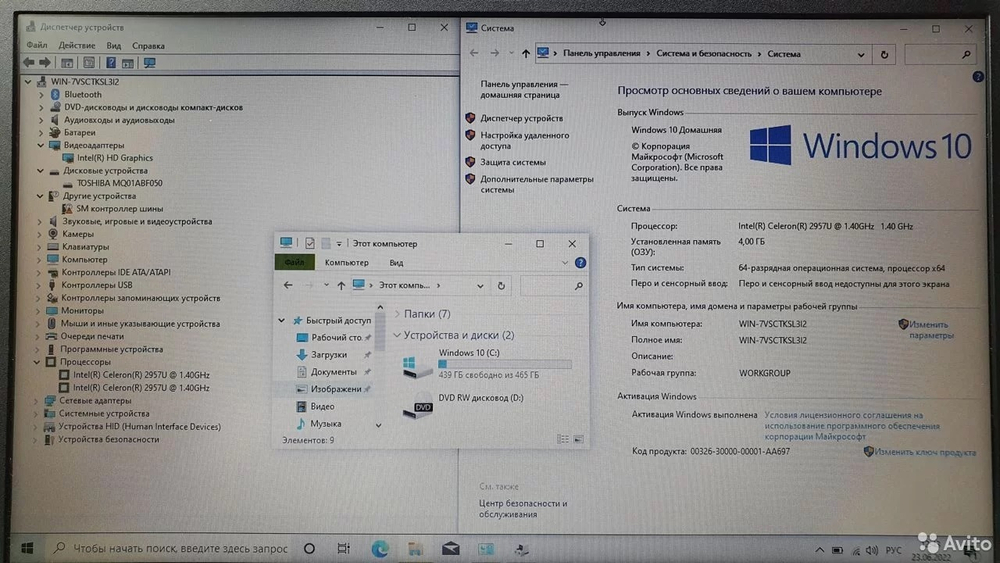Select the Desktop quick access item
Image resolution: width=1000 pixels, height=563 pixels.
pos(334,337)
